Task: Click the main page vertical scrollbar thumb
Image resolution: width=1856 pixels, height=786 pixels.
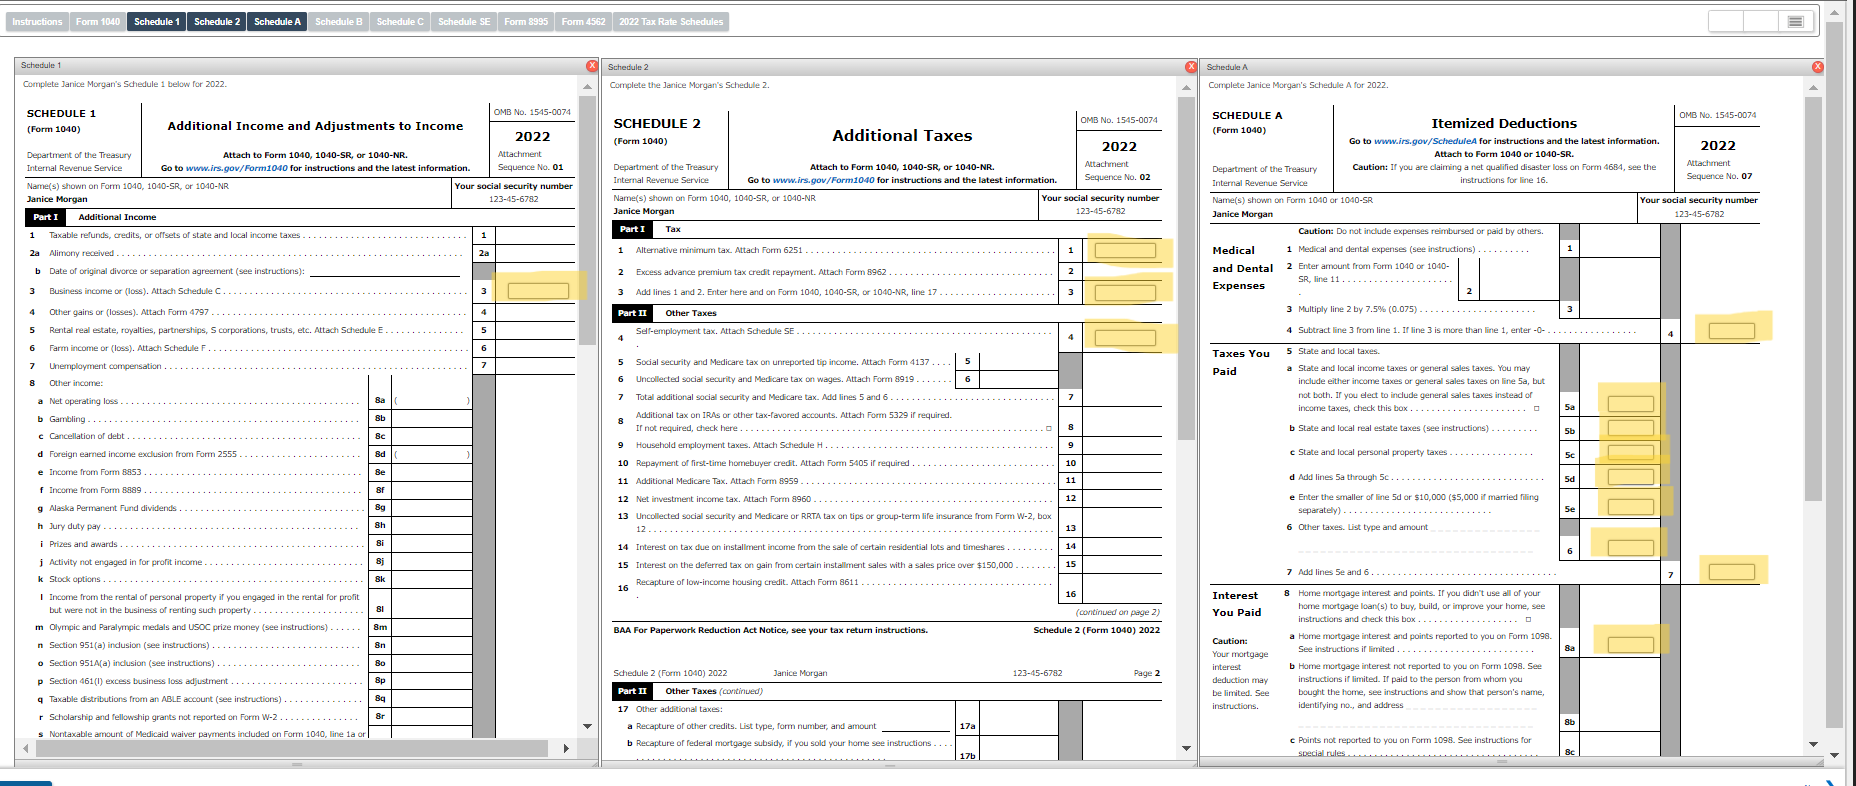Action: click(x=1834, y=375)
